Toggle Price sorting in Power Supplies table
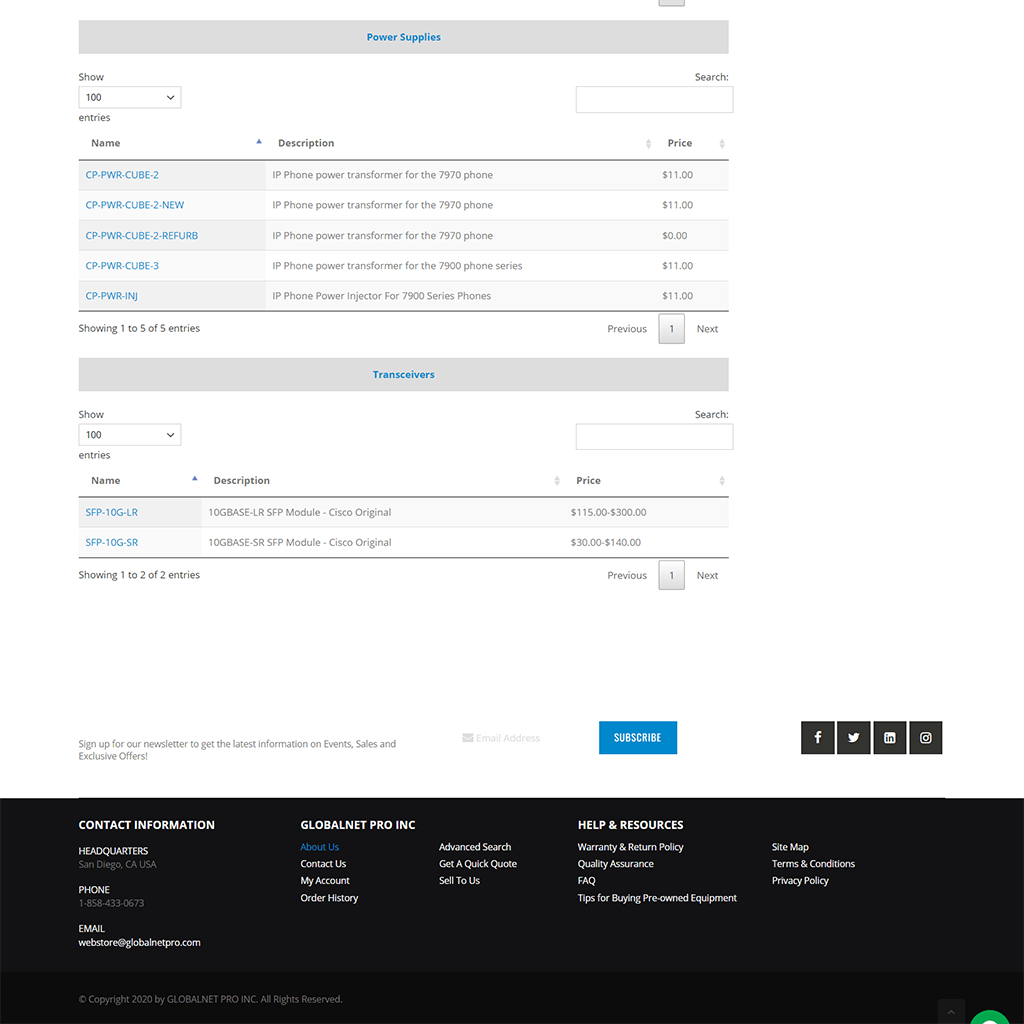1024x1024 pixels. tap(722, 143)
